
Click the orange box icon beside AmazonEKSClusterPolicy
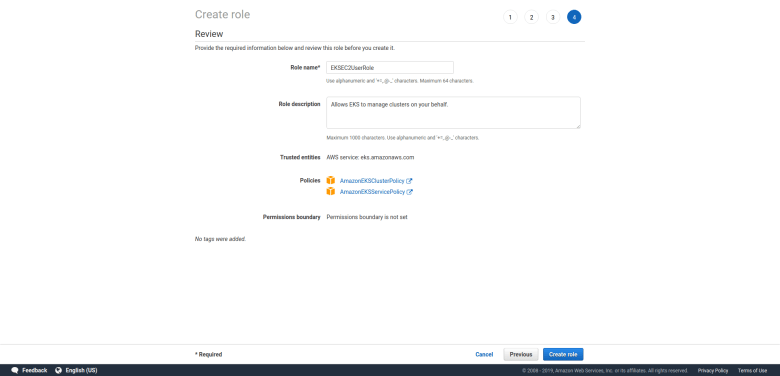(331, 181)
